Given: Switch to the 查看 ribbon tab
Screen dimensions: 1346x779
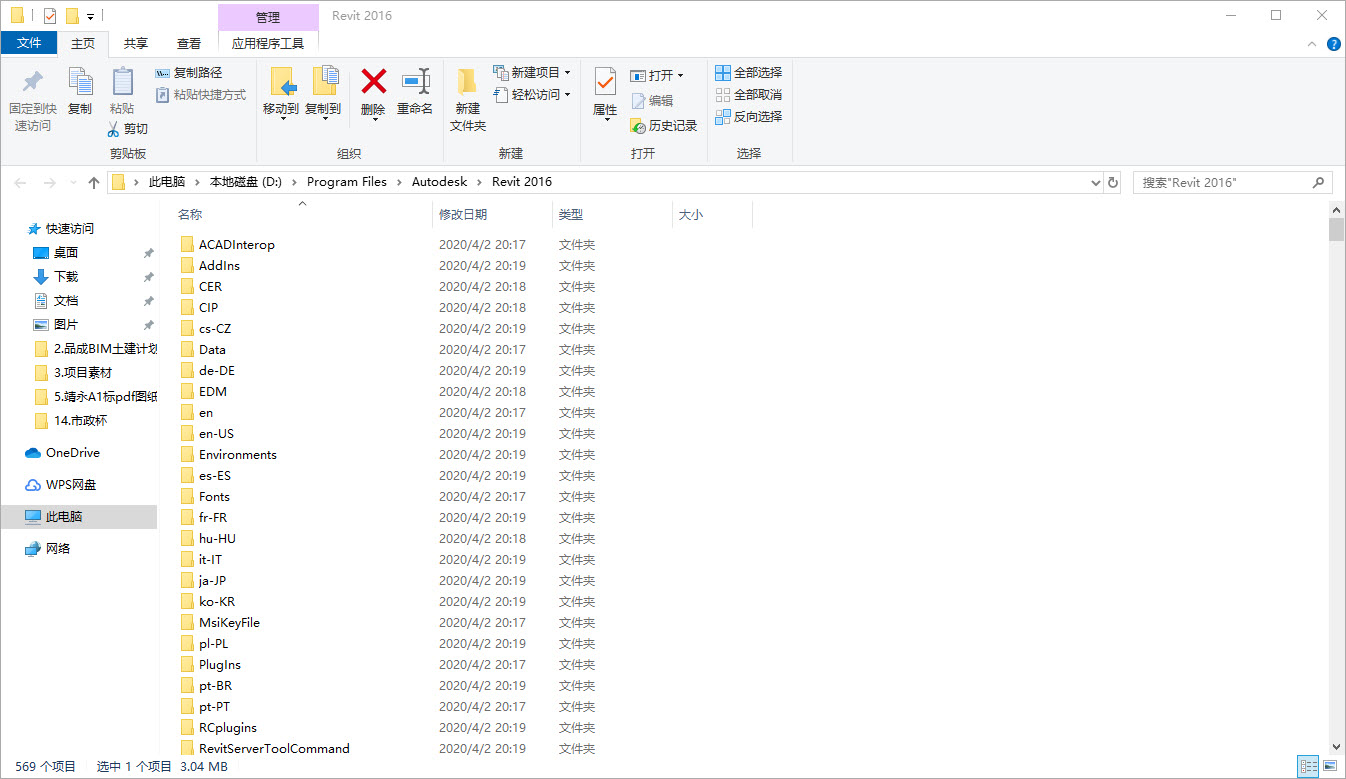Looking at the screenshot, I should coord(189,43).
